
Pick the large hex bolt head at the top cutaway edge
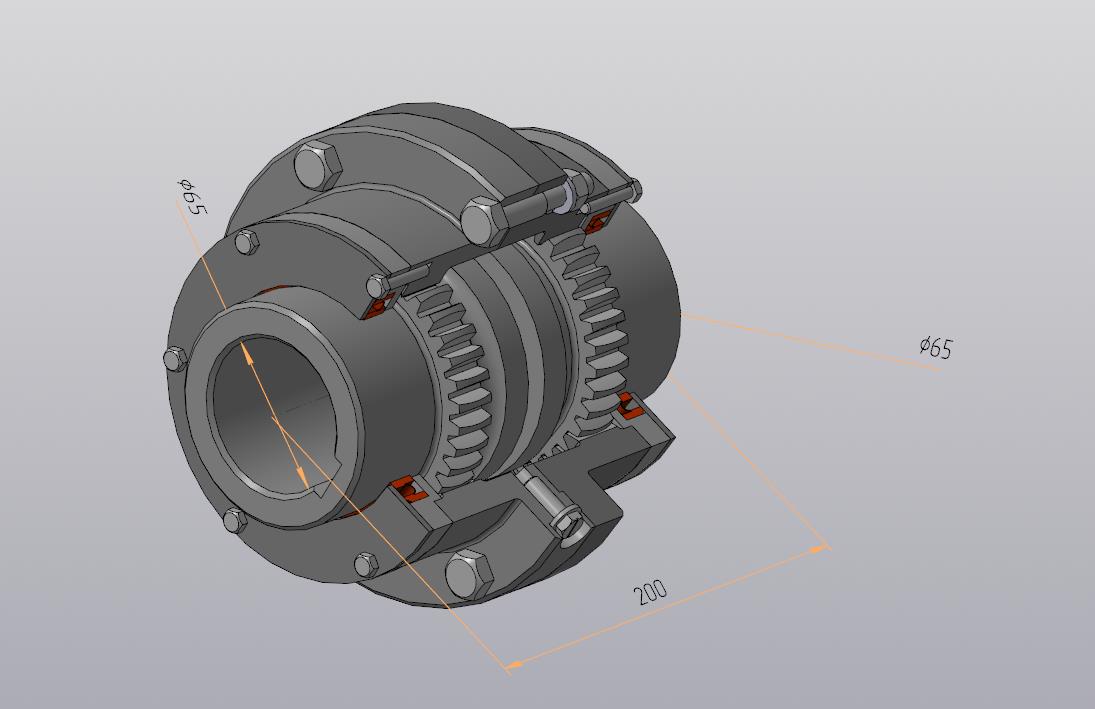(485, 221)
